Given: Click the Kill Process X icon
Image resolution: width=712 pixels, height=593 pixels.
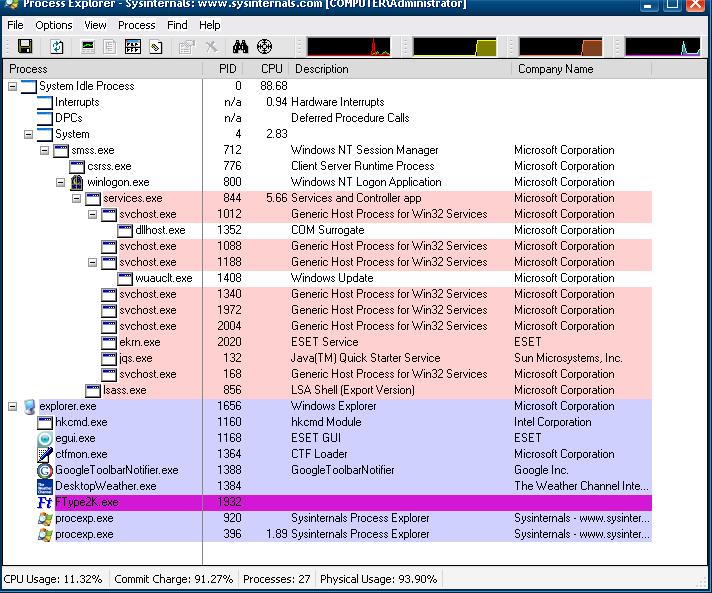Looking at the screenshot, I should point(211,46).
